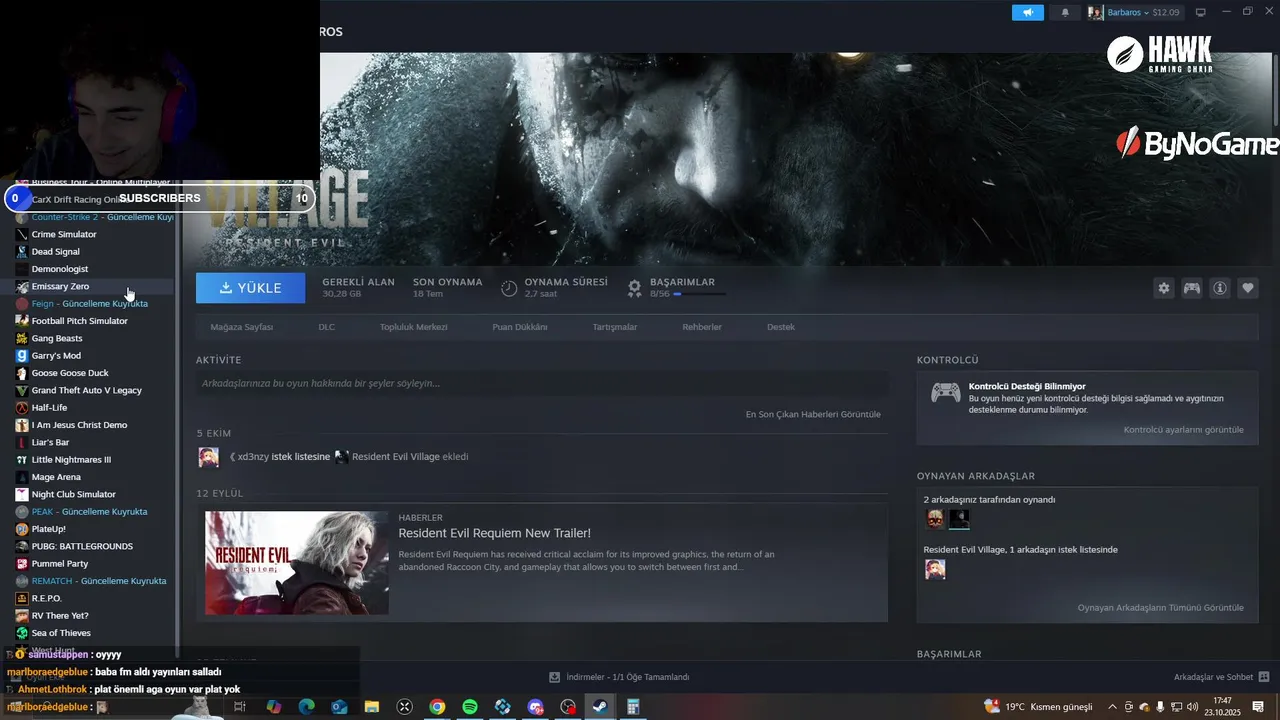Add game to favorites with heart icon

point(1248,288)
